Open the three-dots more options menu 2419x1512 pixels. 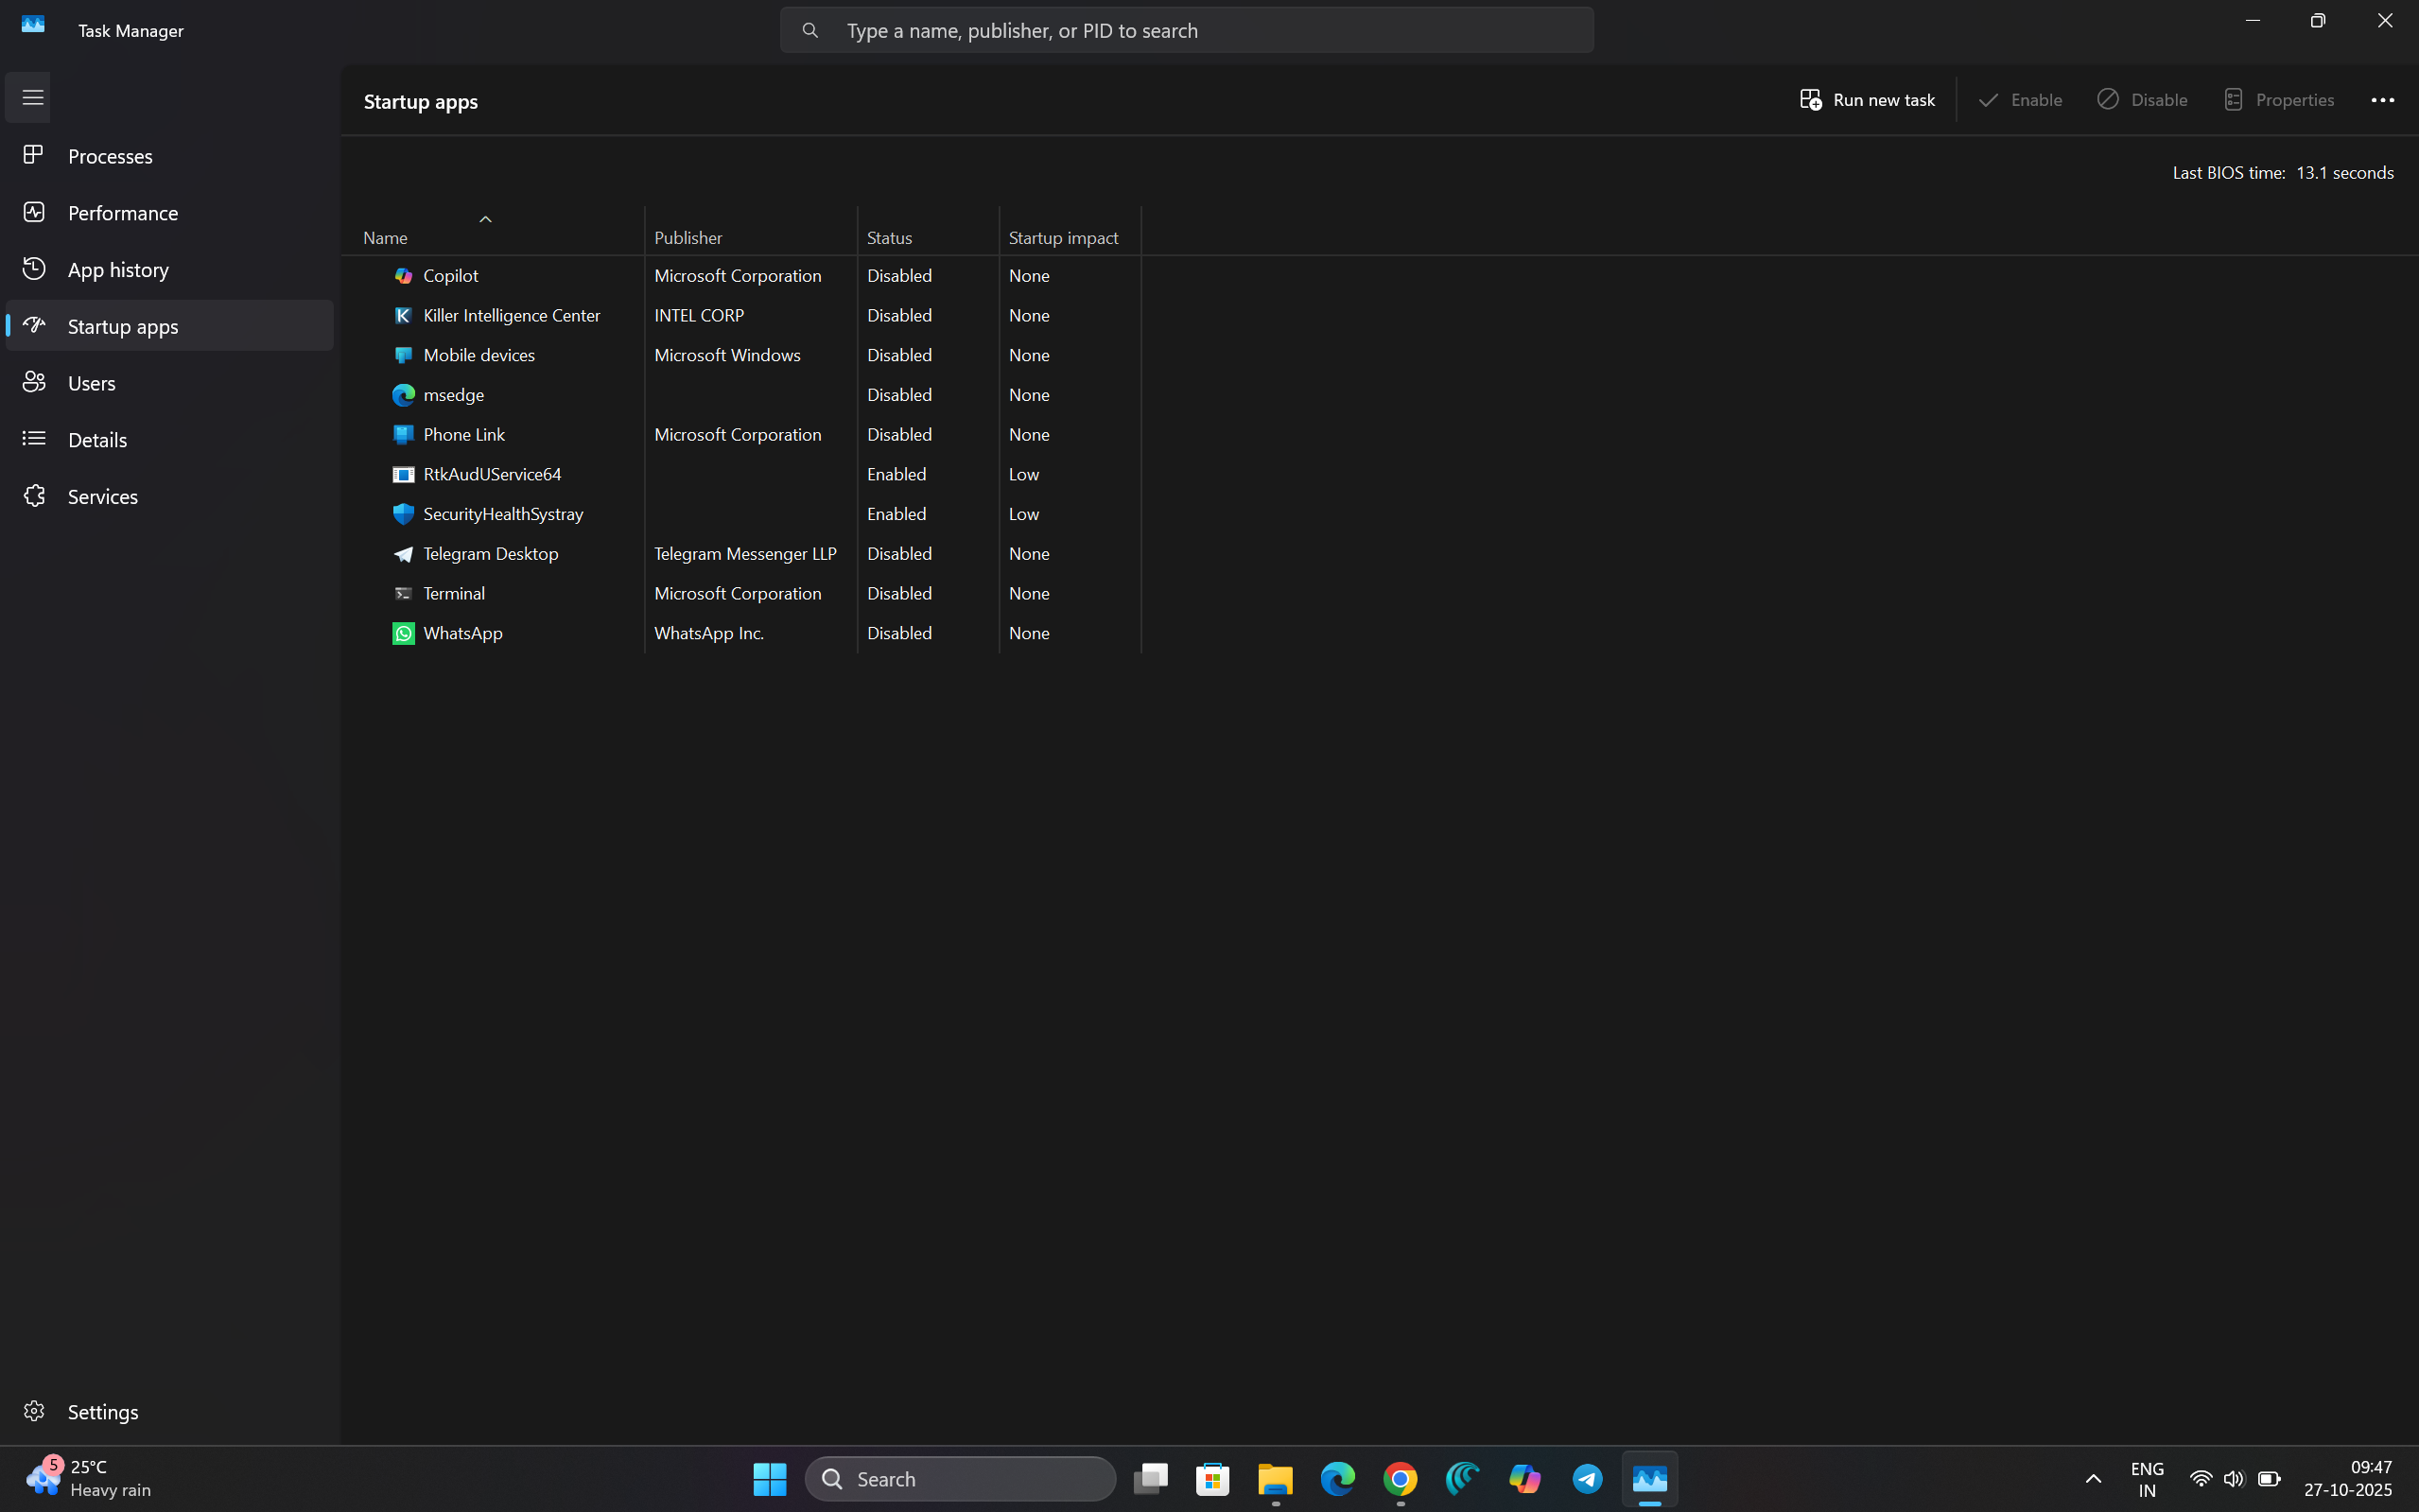(x=2382, y=100)
